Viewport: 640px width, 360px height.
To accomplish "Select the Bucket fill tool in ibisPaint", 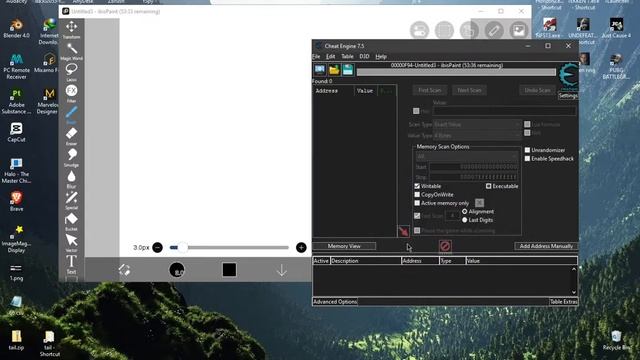I will [71, 221].
